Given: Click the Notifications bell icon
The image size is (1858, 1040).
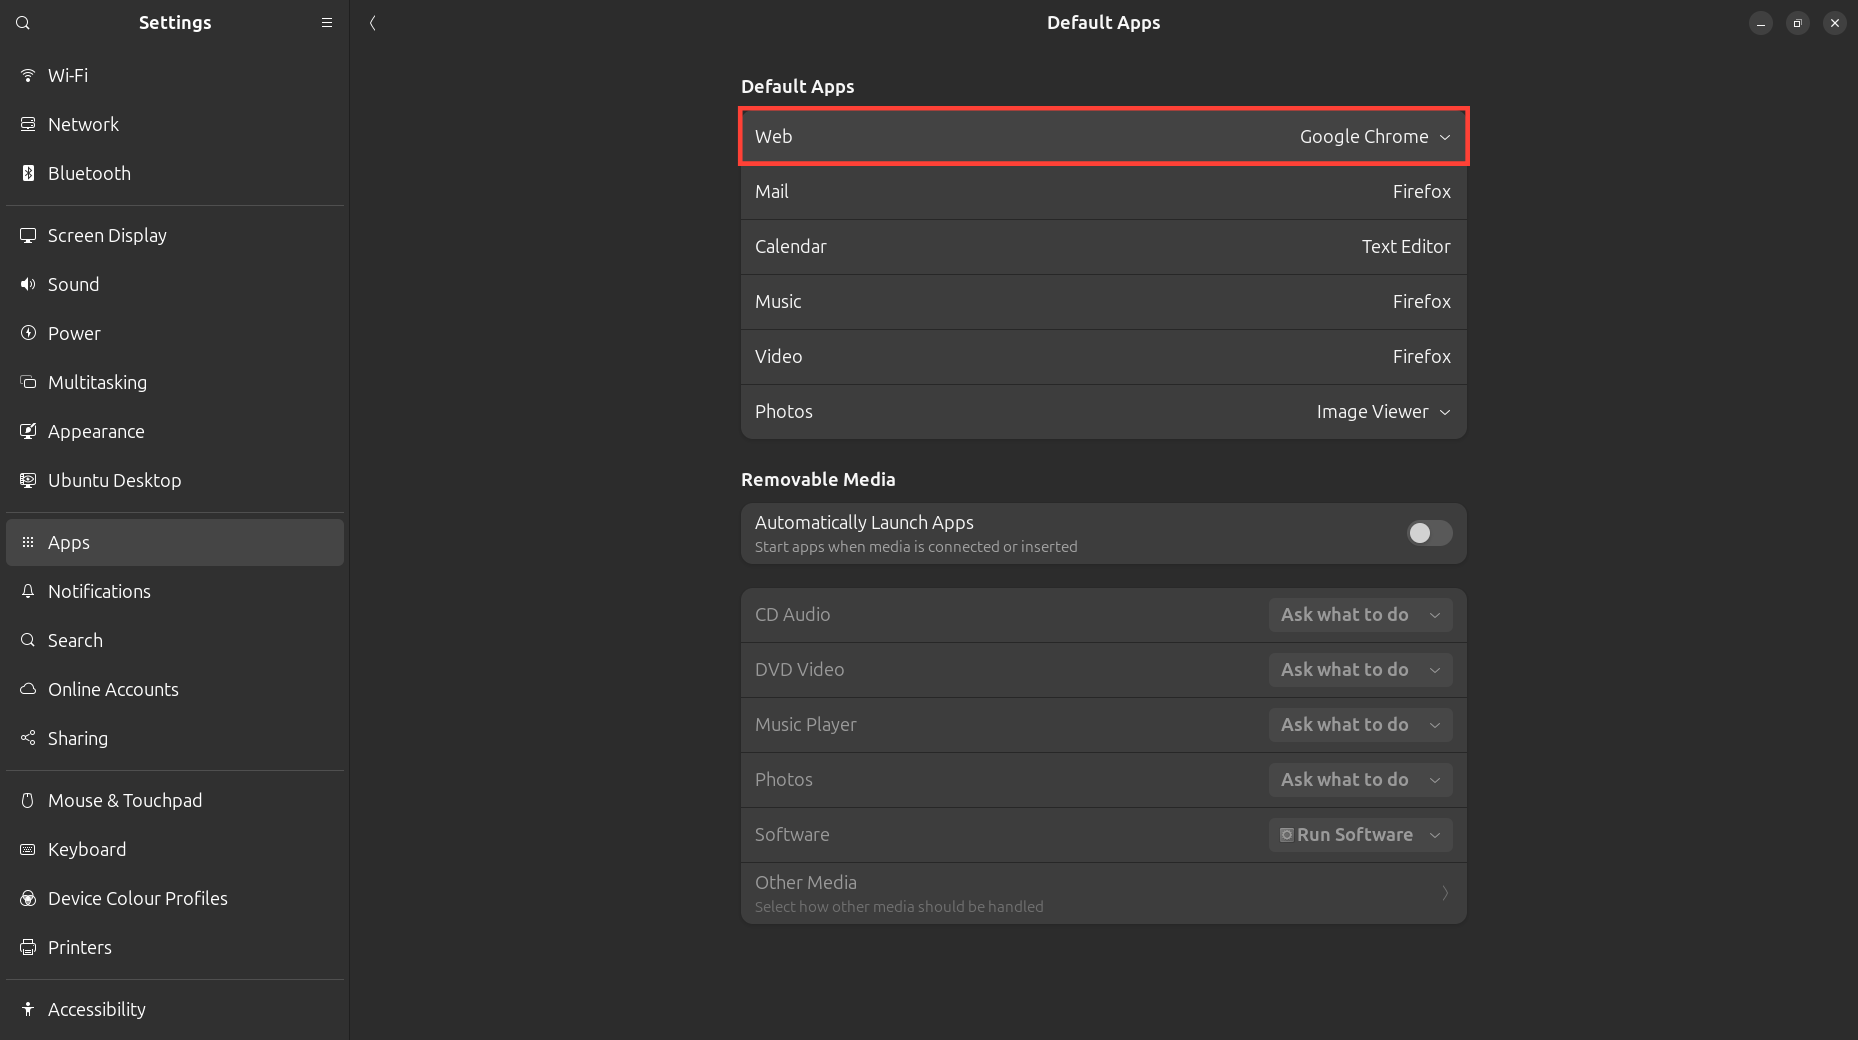Looking at the screenshot, I should pos(28,592).
